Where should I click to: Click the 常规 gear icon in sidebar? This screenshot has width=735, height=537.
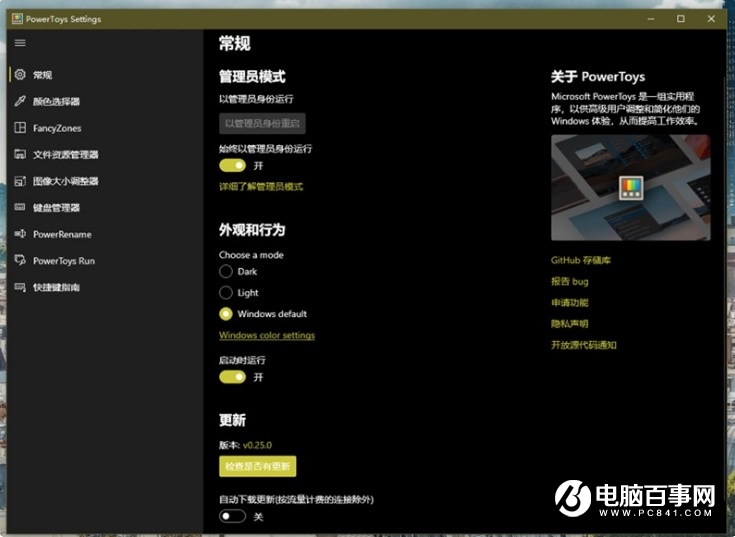coord(20,75)
